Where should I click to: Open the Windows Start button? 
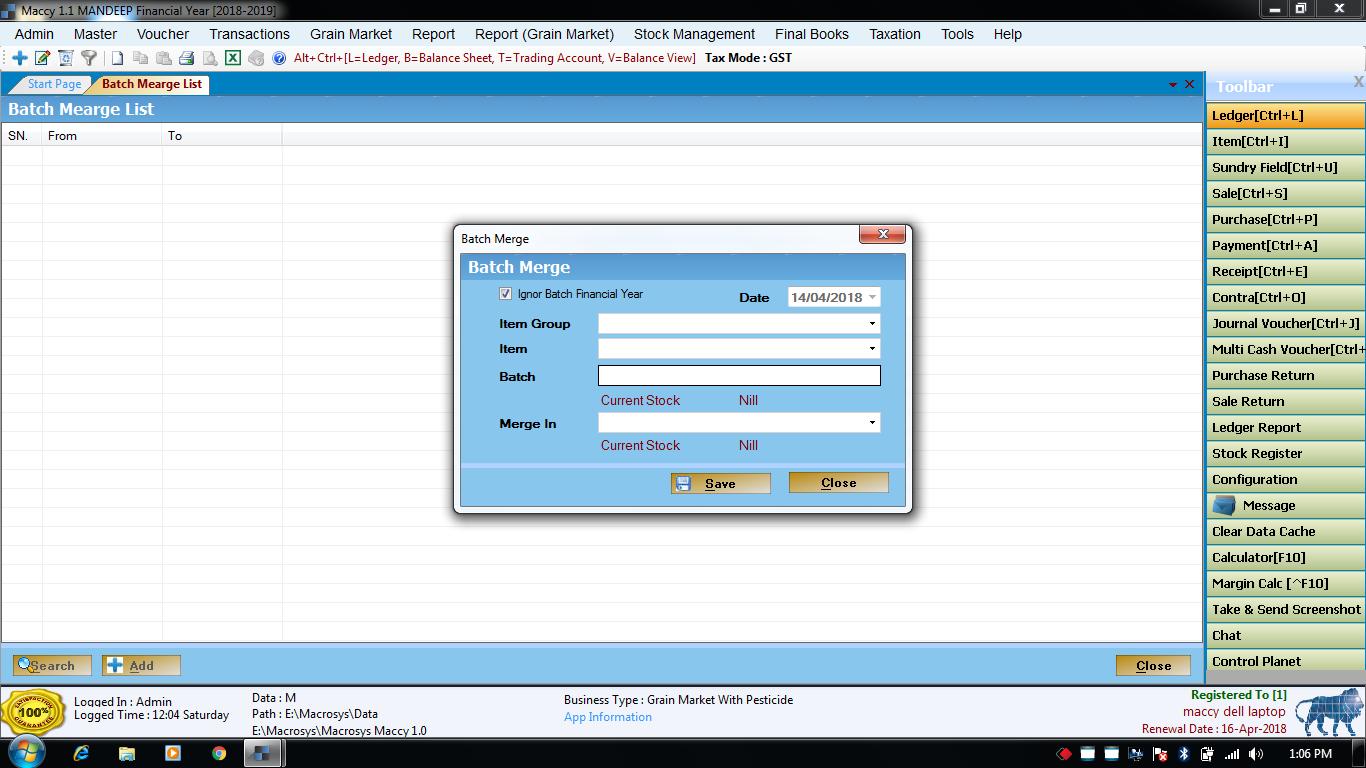[26, 753]
